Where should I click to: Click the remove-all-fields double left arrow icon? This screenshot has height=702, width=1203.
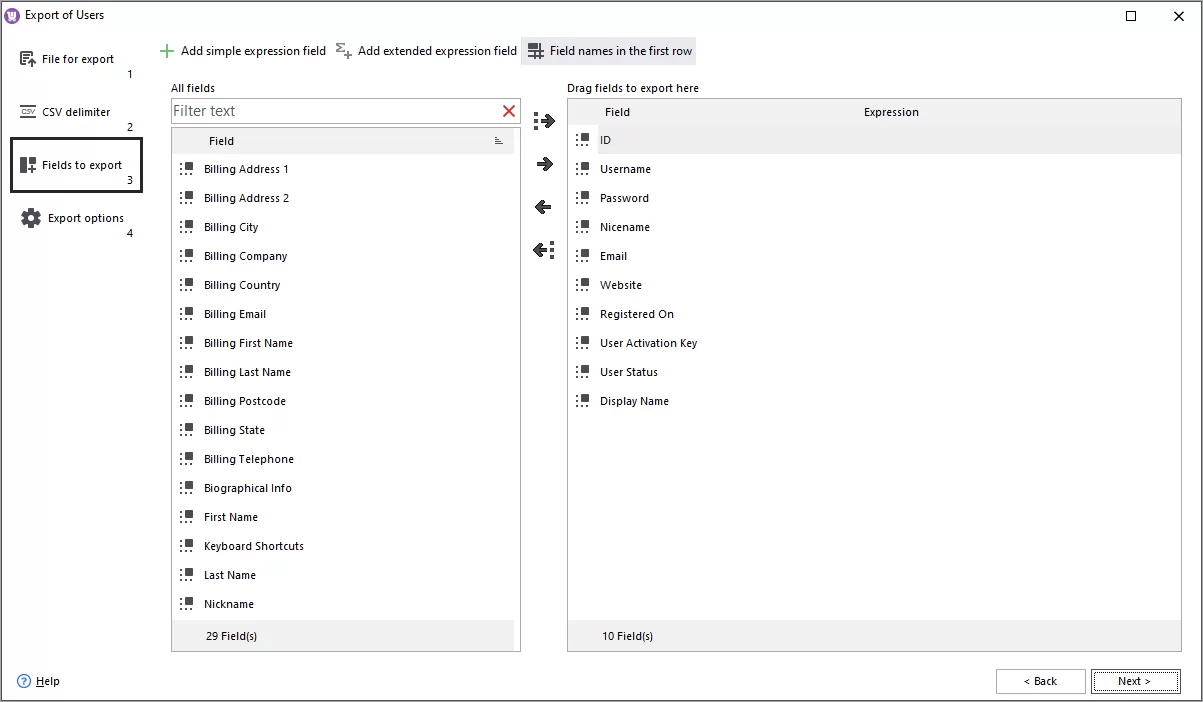coord(543,249)
